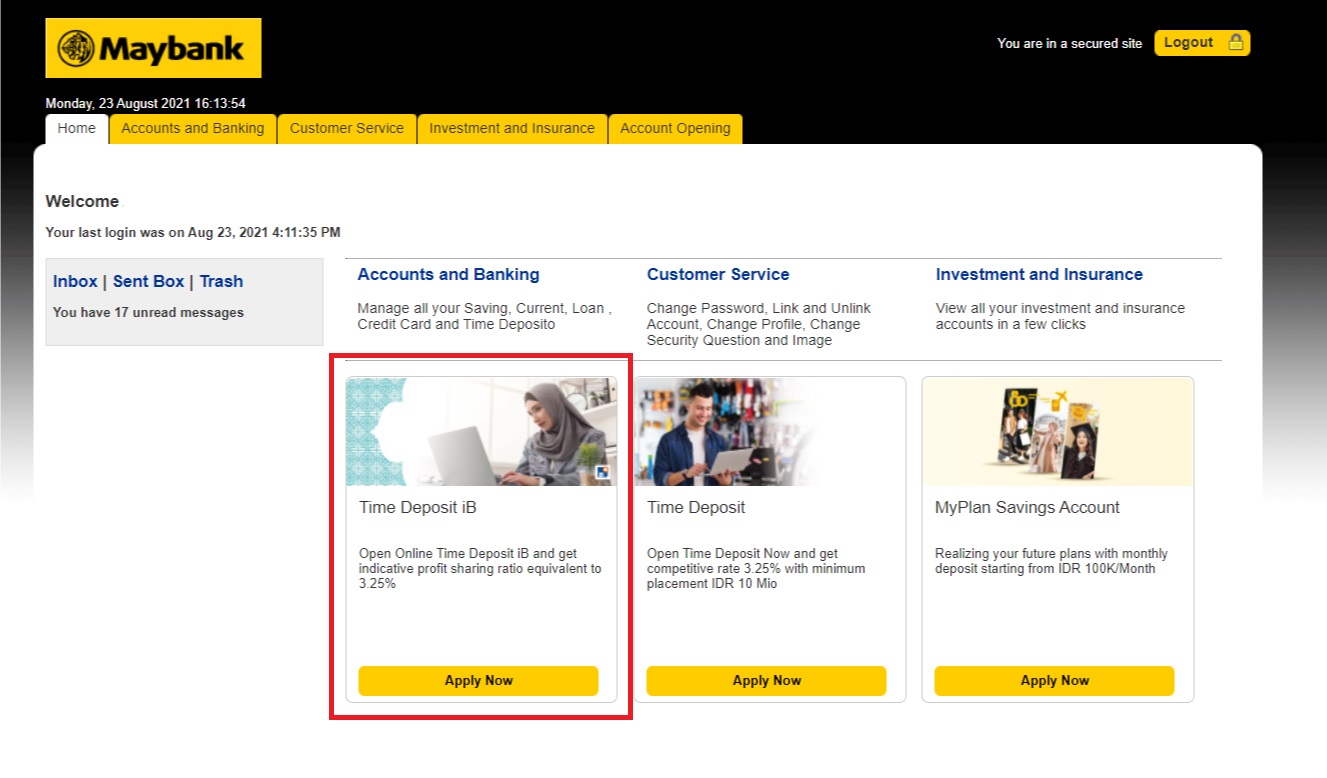Go to Investment and Insurance tab

click(512, 129)
